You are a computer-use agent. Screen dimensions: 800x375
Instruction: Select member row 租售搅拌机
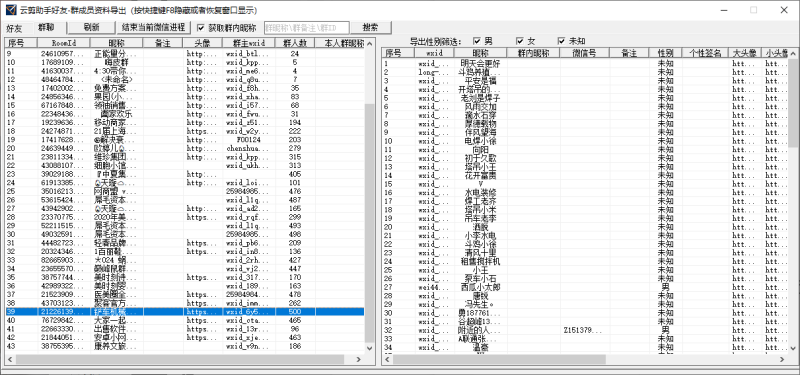(x=585, y=262)
